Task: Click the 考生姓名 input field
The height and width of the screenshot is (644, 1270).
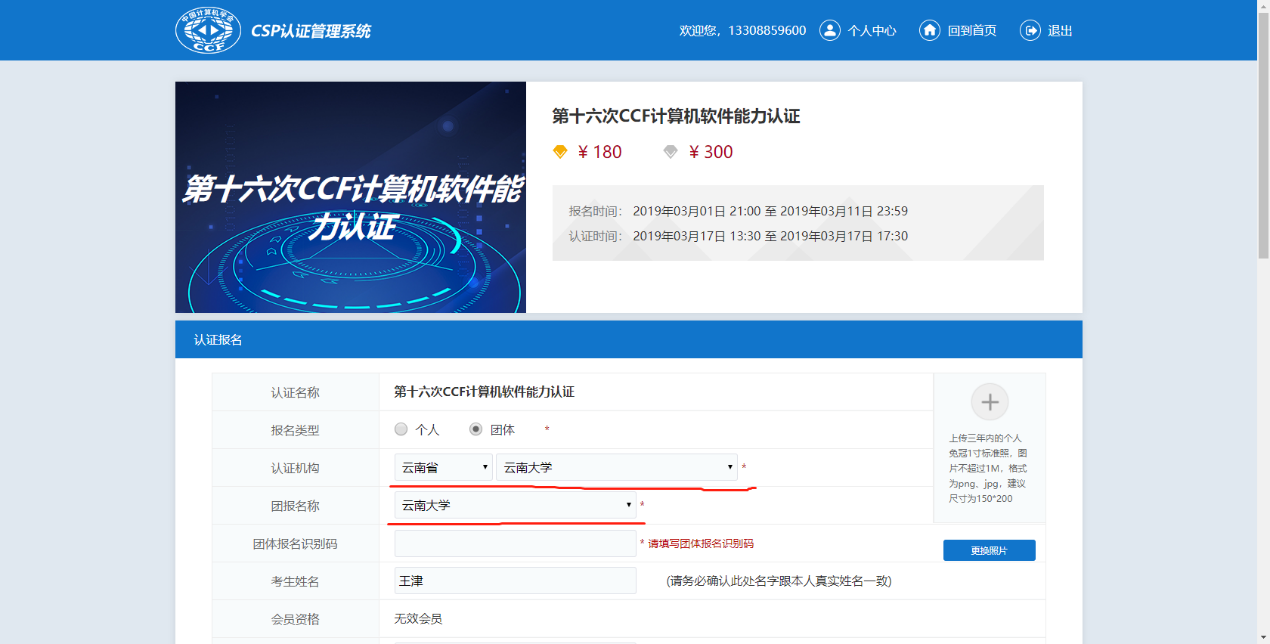Action: click(515, 581)
